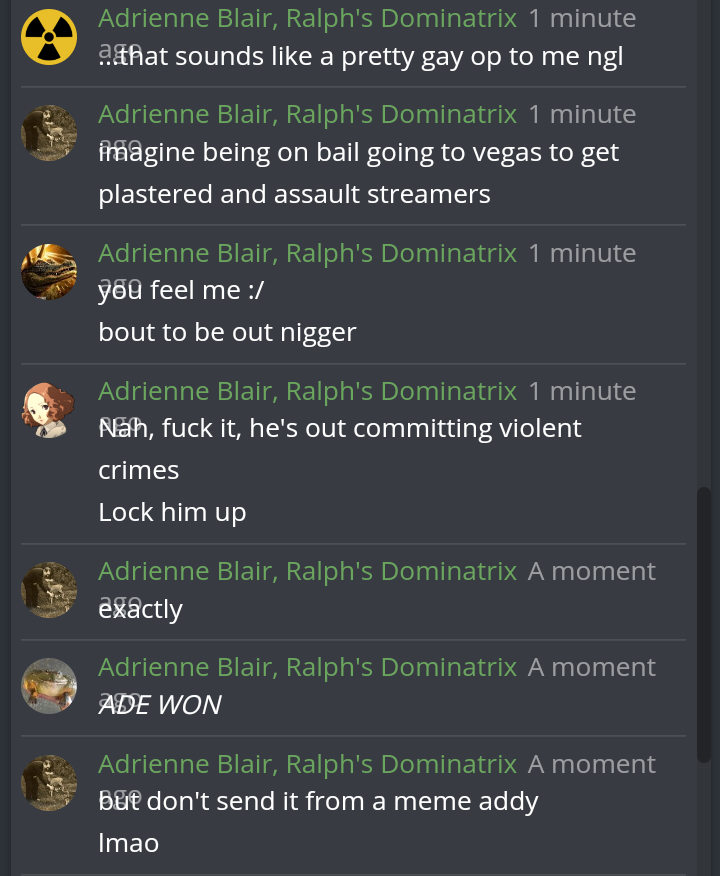Click '1 minute' timestamp on first message
The width and height of the screenshot is (720, 876).
582,18
